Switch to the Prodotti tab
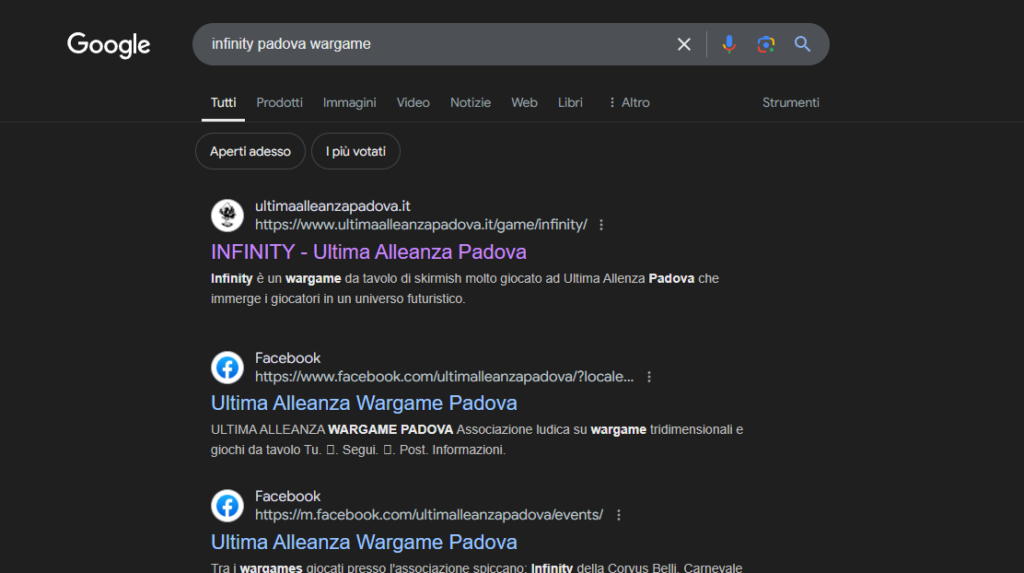This screenshot has height=573, width=1024. click(x=280, y=103)
